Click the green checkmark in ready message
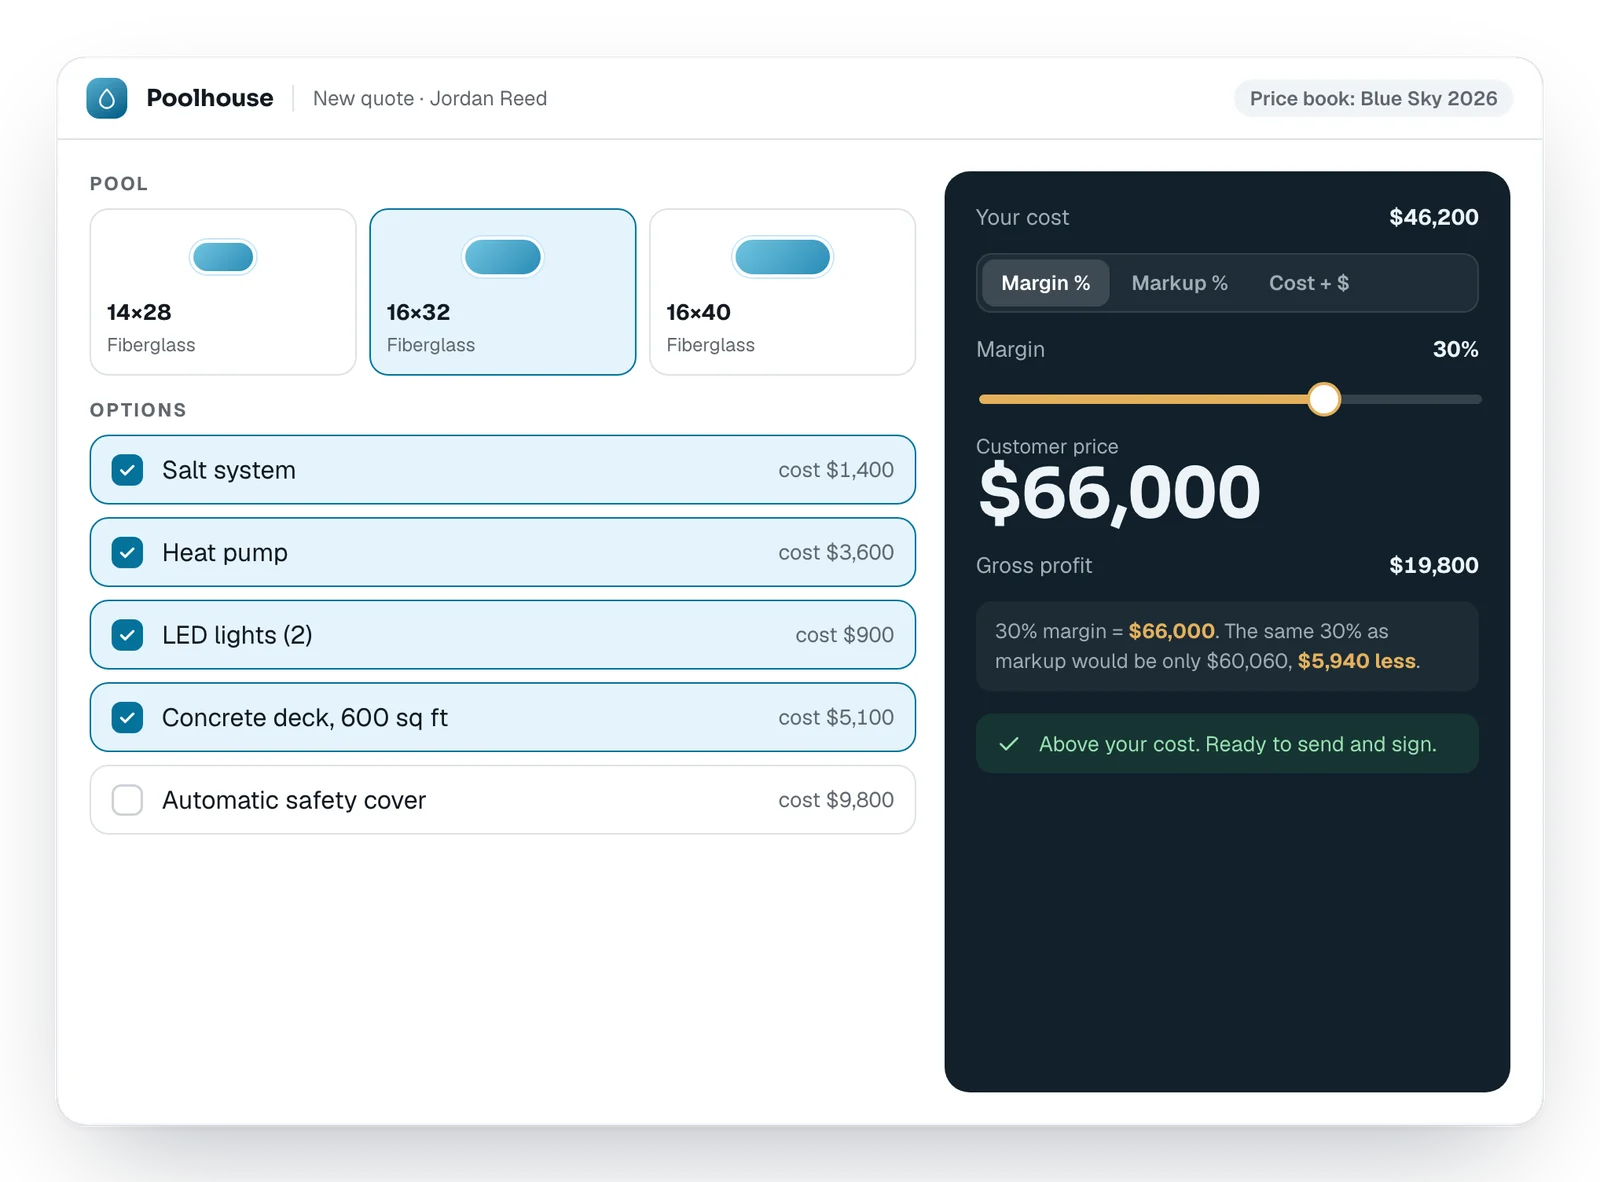The width and height of the screenshot is (1600, 1182). pyautogui.click(x=1009, y=744)
